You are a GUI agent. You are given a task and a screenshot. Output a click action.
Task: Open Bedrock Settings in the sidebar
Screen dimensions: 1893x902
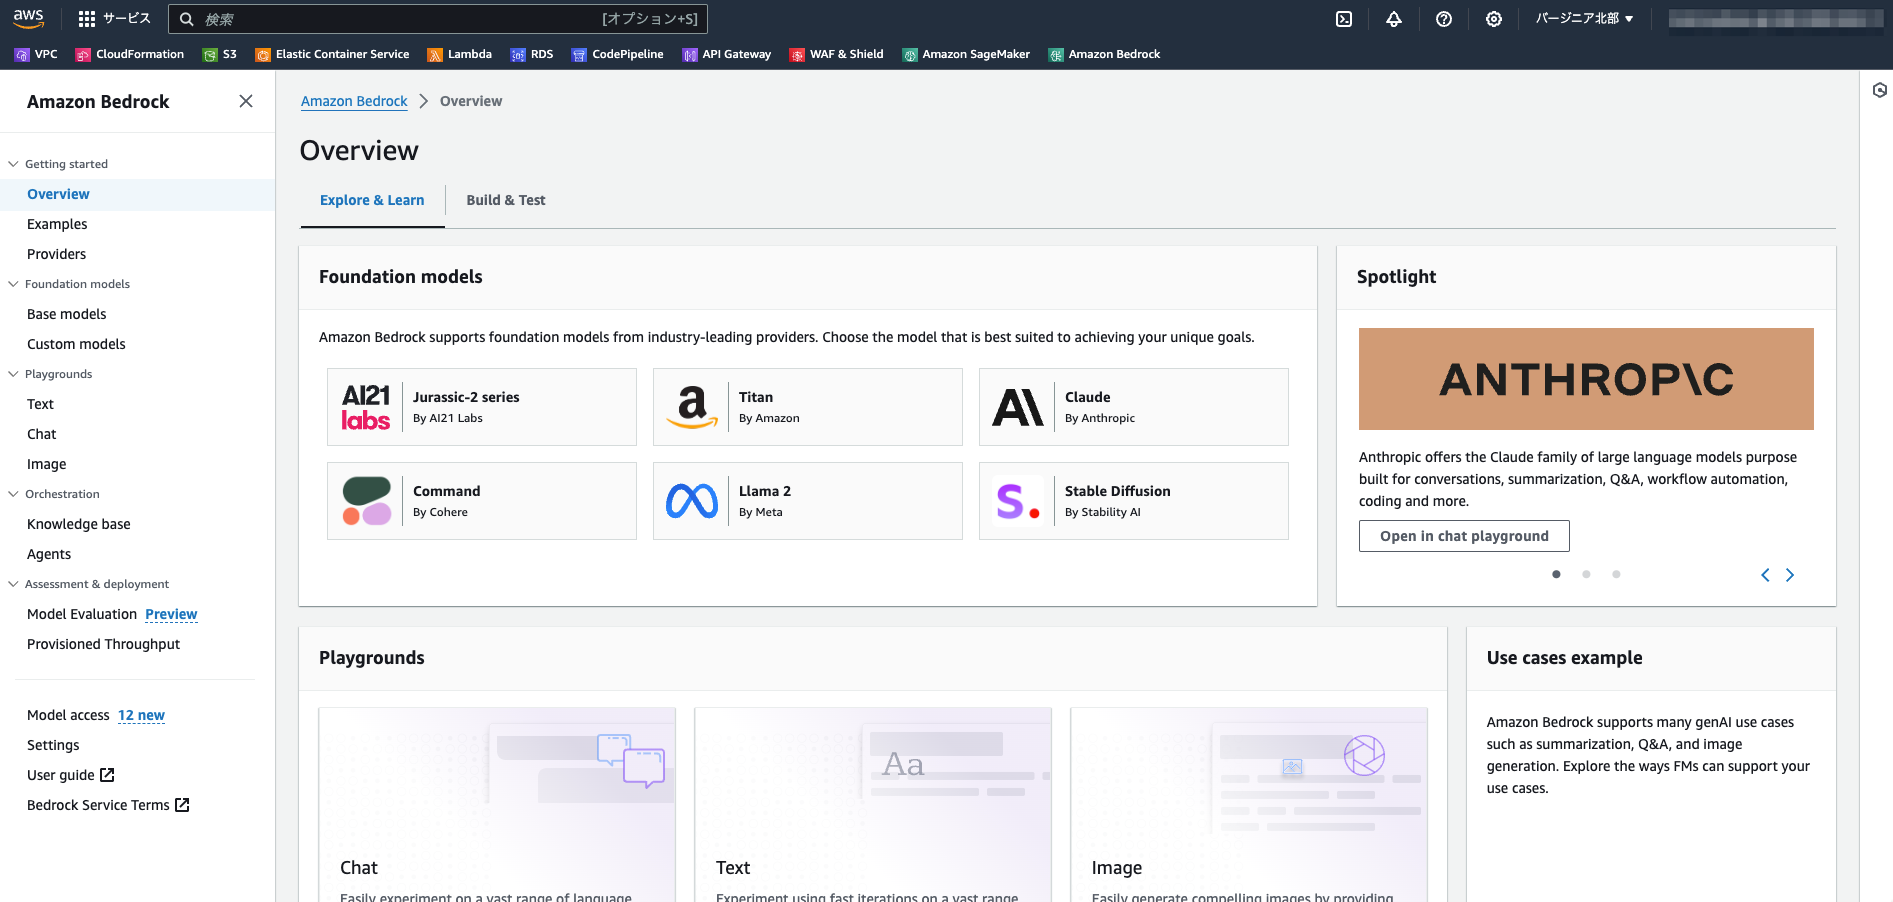pos(53,745)
